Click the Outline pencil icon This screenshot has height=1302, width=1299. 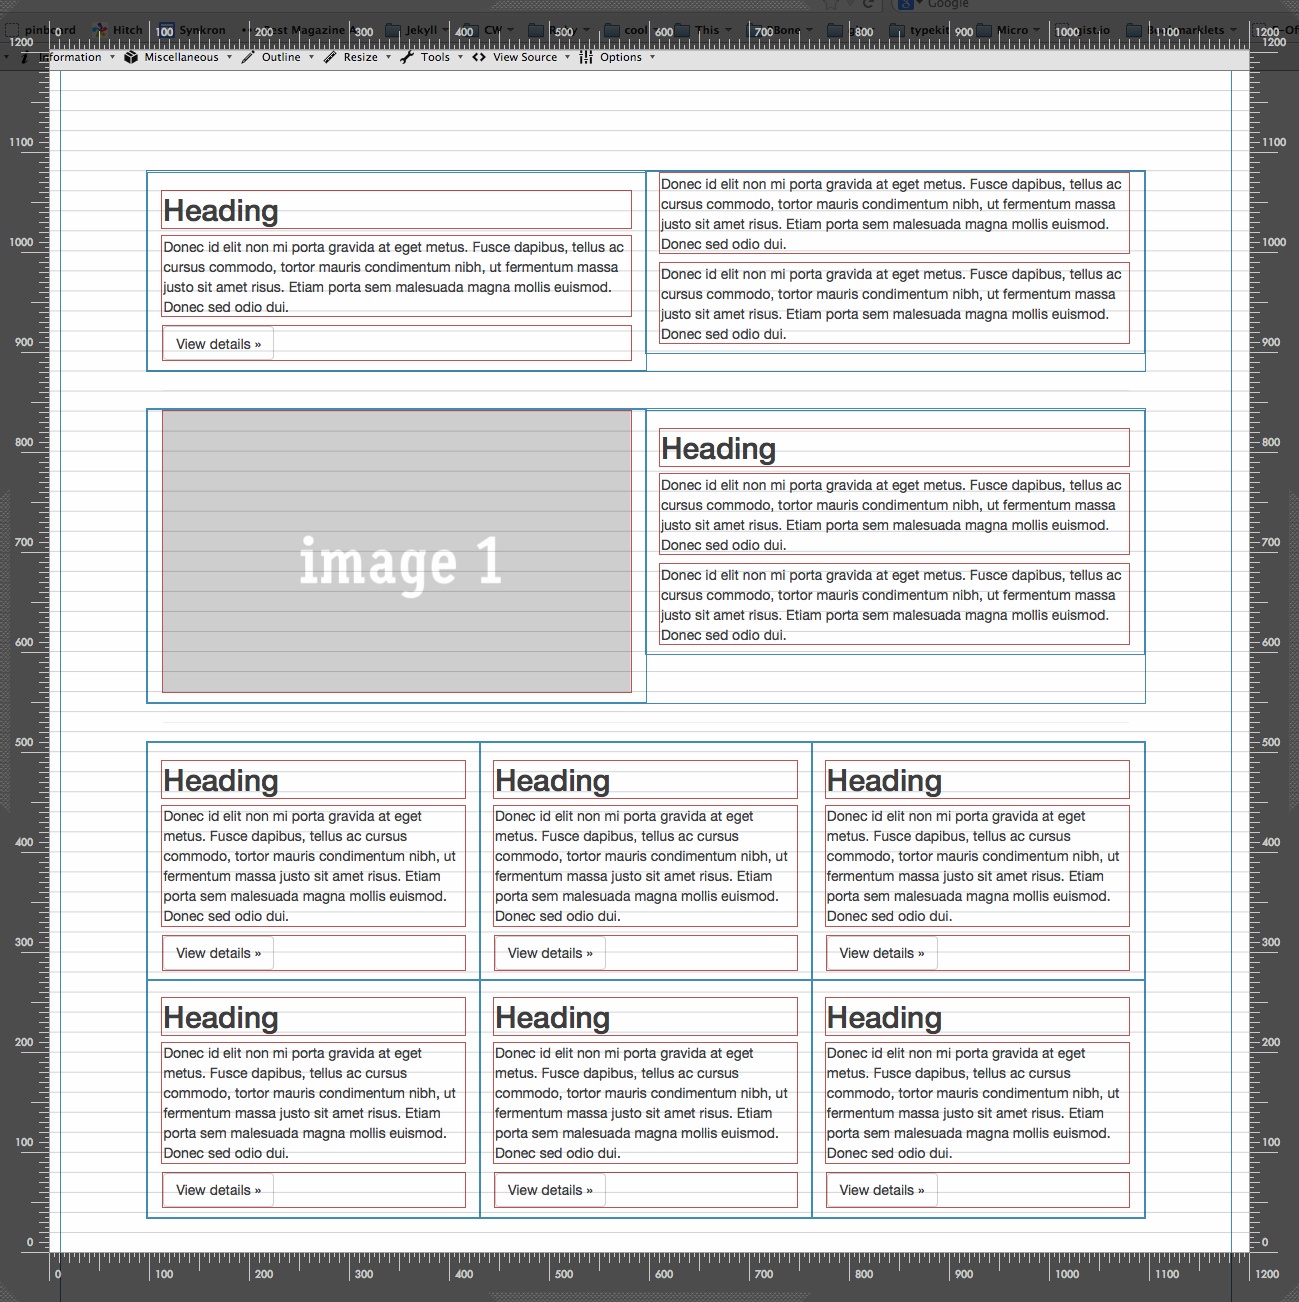click(248, 58)
